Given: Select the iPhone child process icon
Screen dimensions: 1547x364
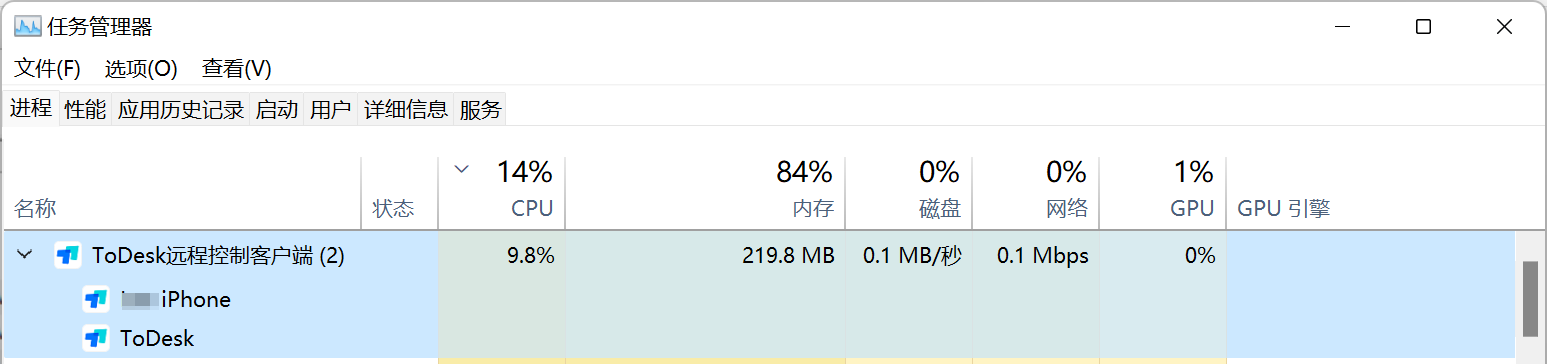Looking at the screenshot, I should (96, 299).
